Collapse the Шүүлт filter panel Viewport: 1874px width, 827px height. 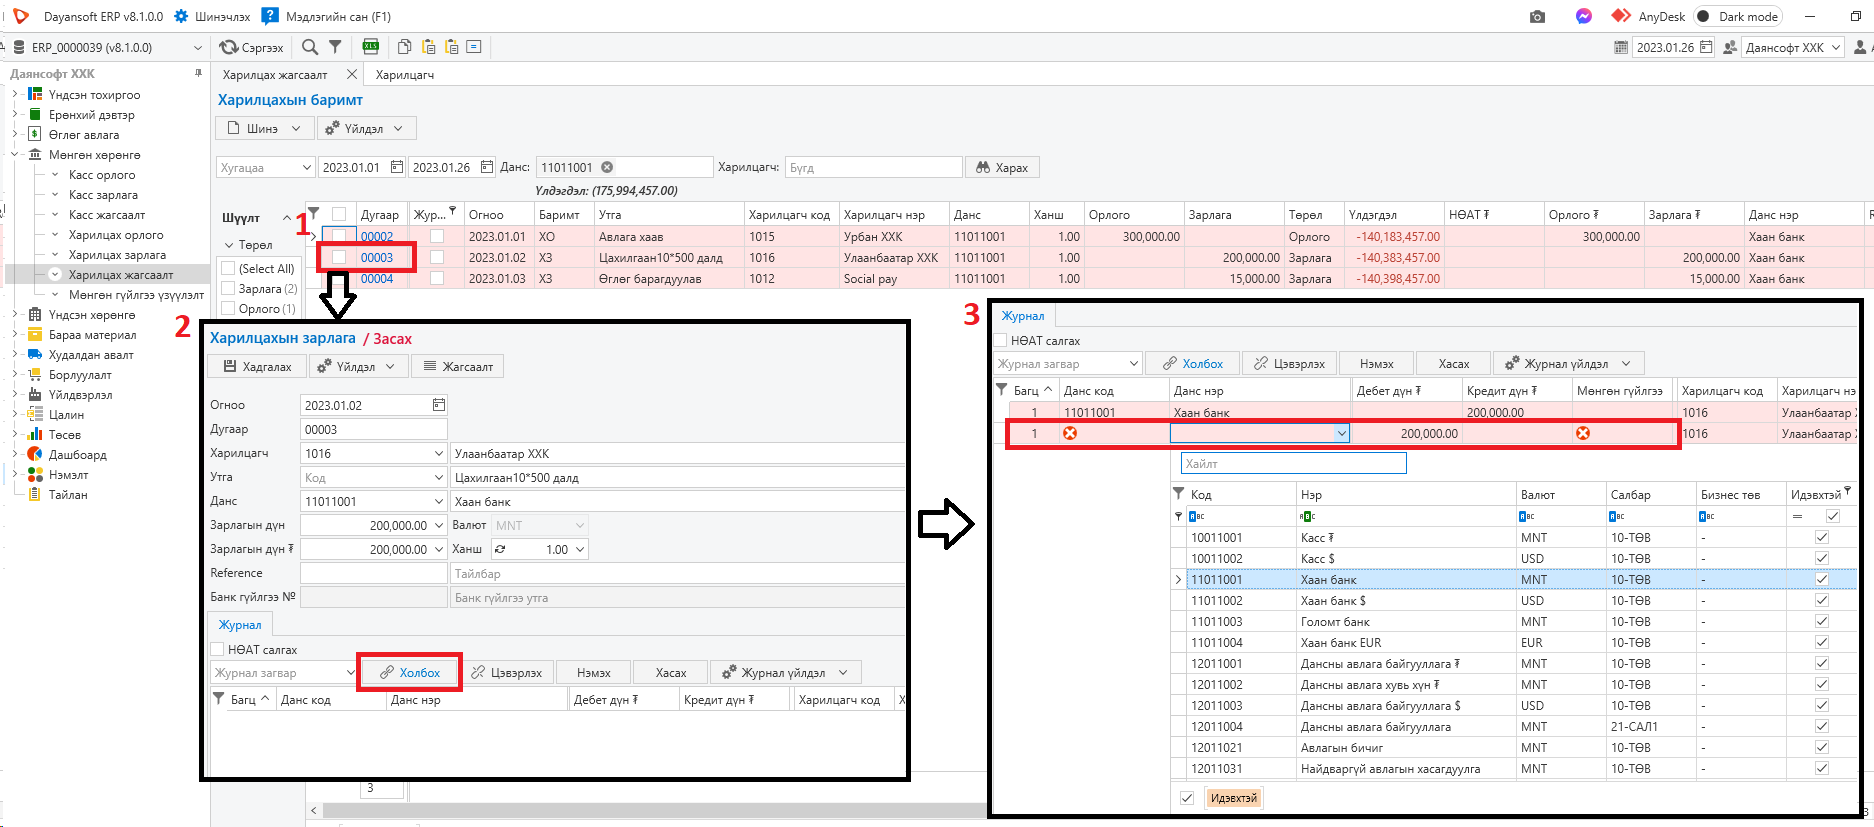[x=287, y=217]
